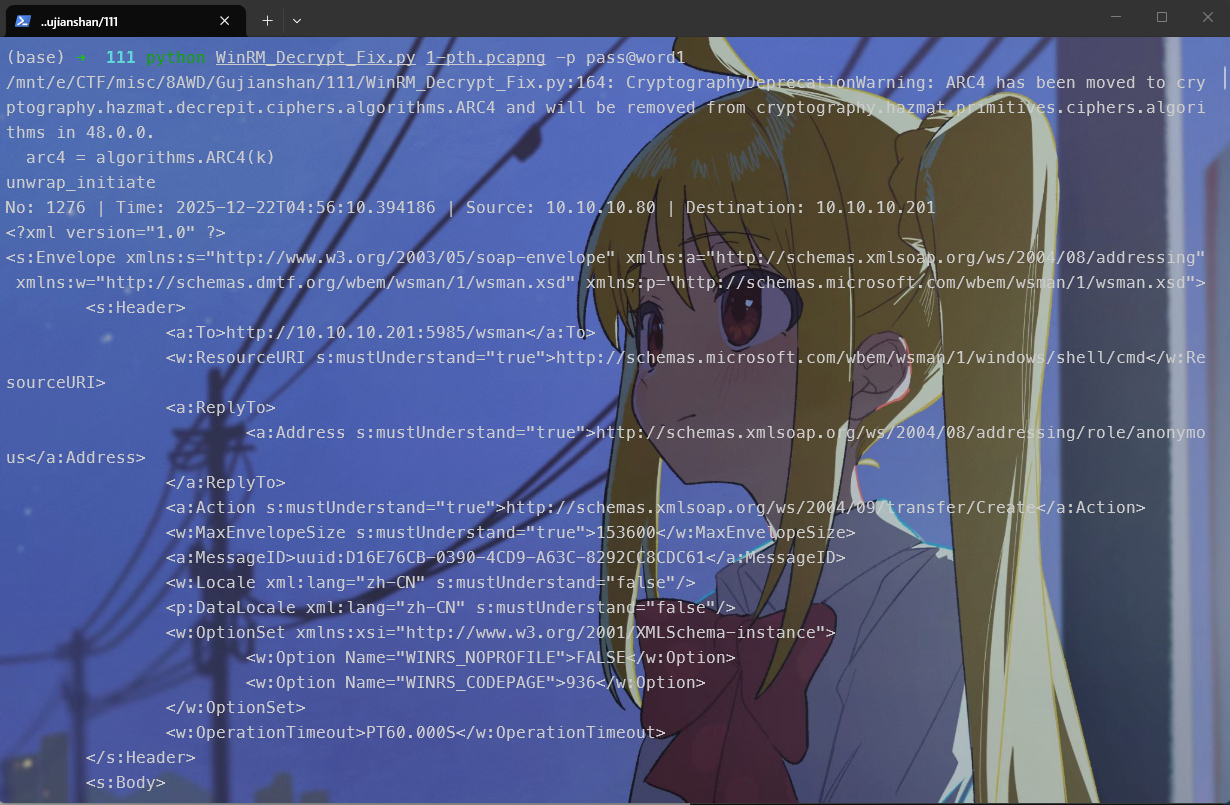Click the PowerShell icon in the tab
The width and height of the screenshot is (1230, 805).
(22, 20)
